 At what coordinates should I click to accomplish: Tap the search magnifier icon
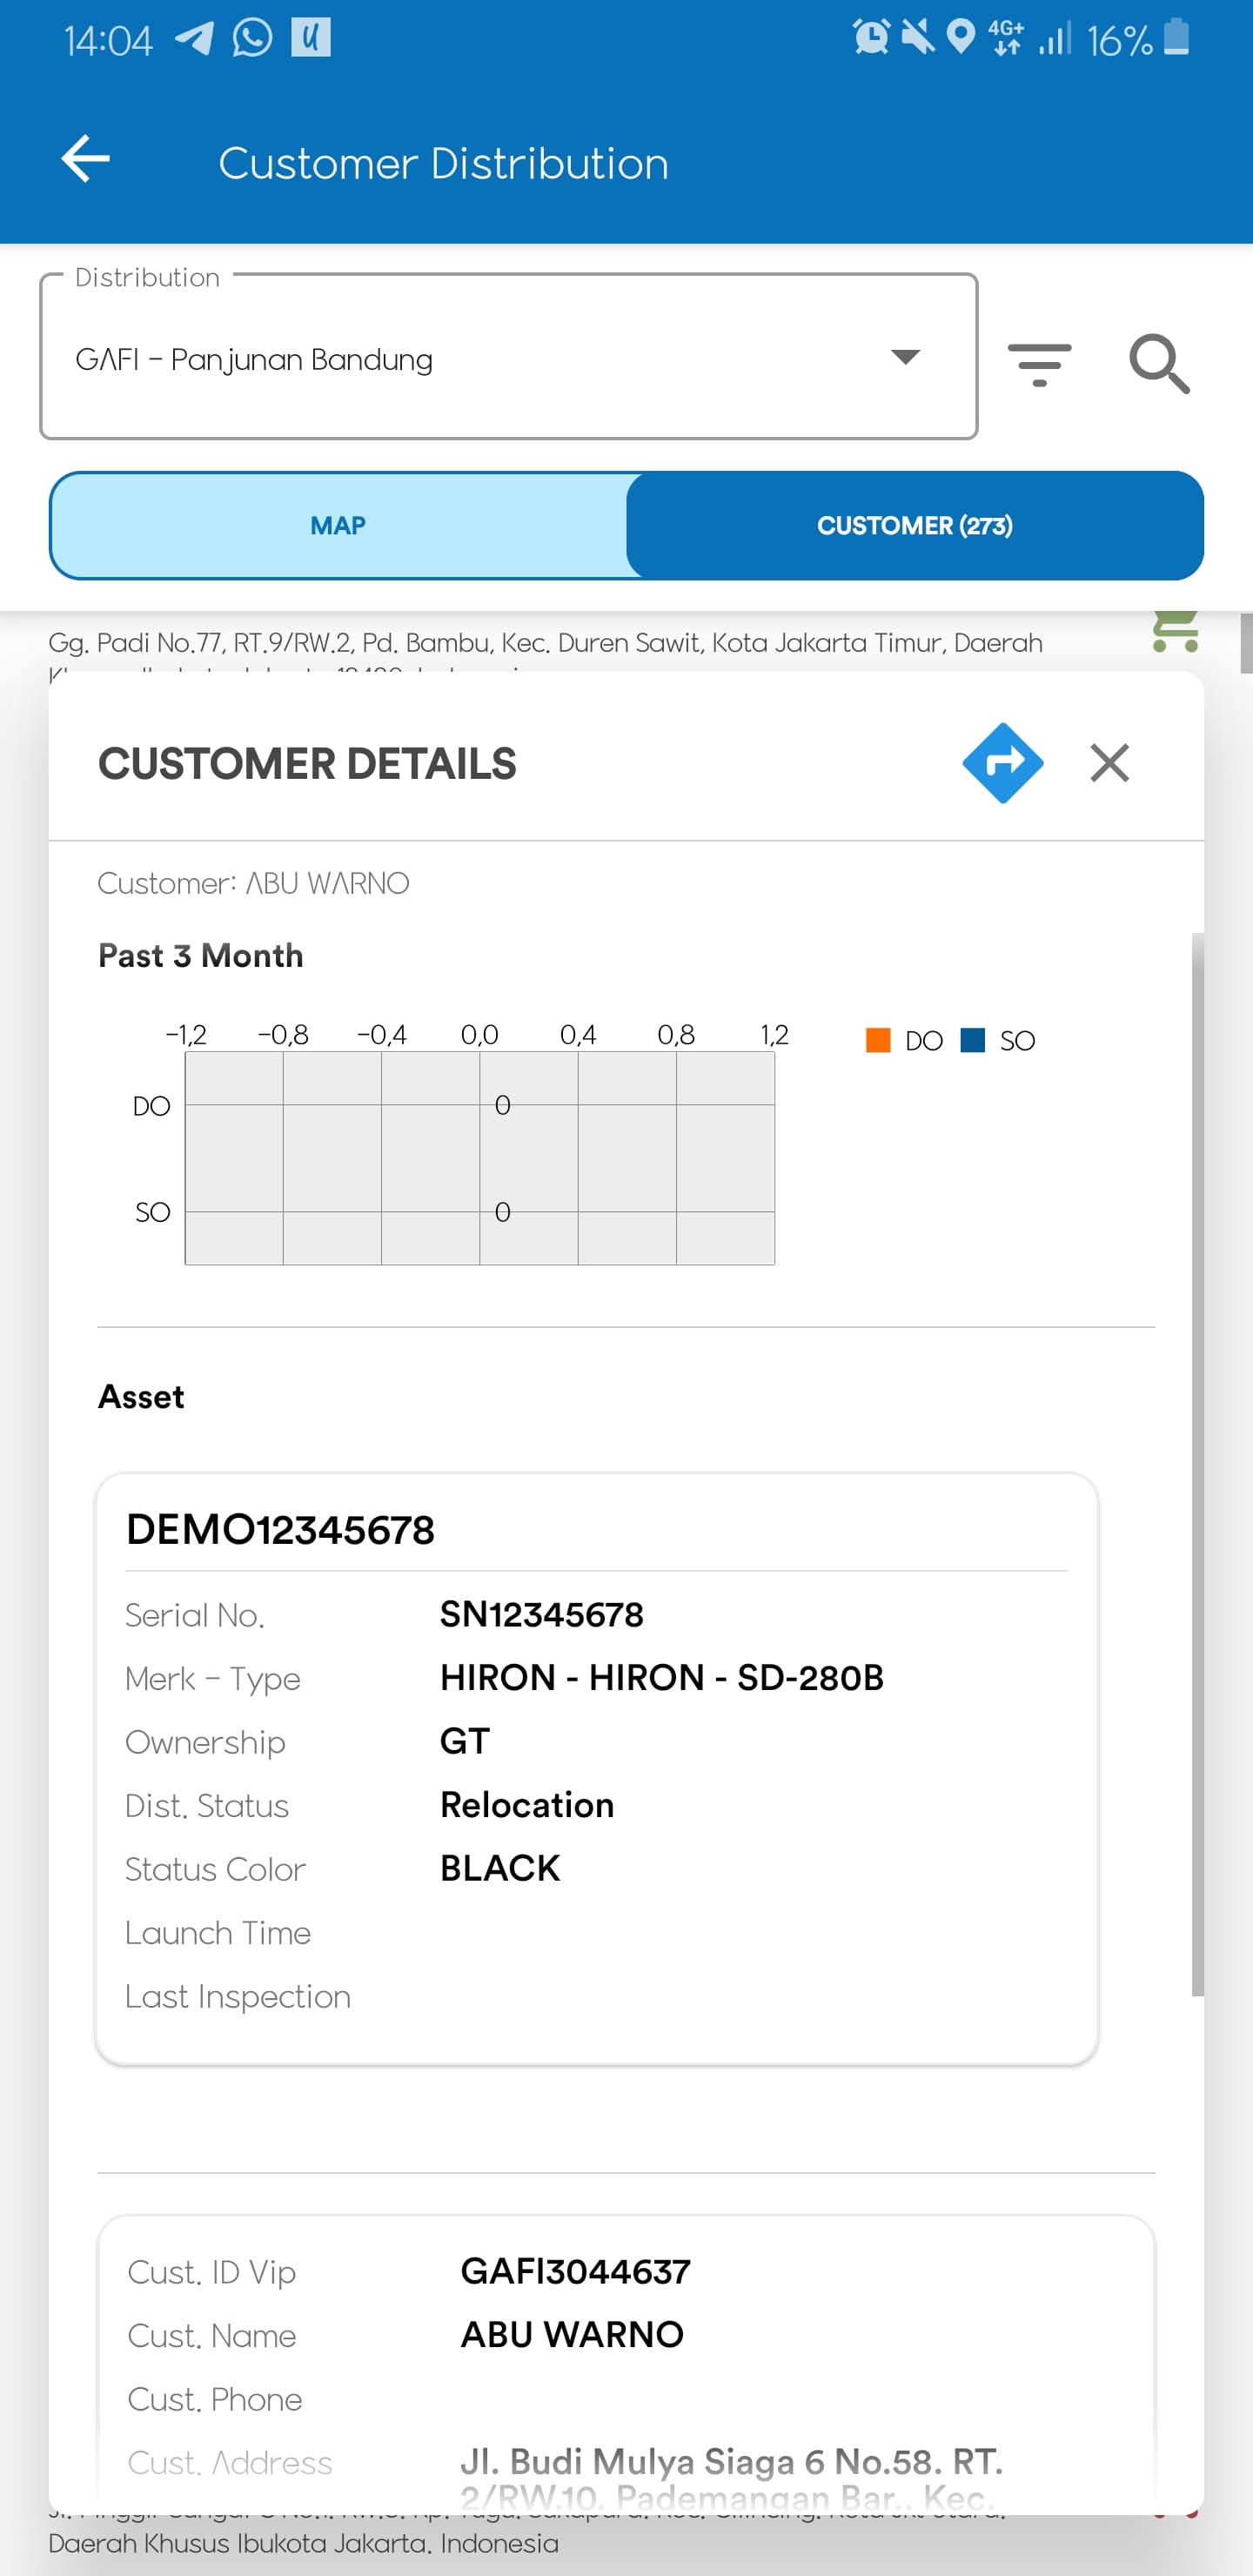tap(1159, 364)
